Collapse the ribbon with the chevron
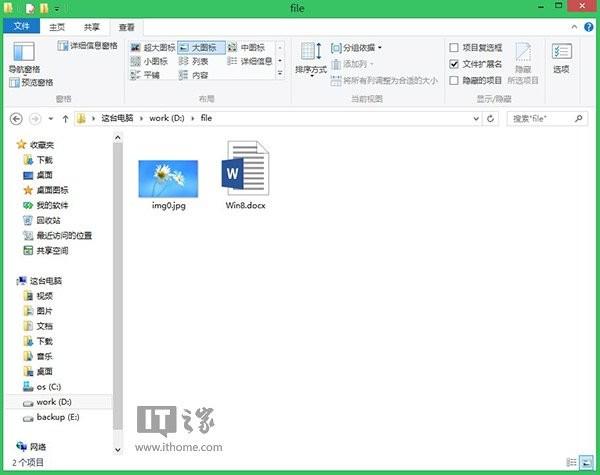Screen dimensions: 600x475 (574, 27)
